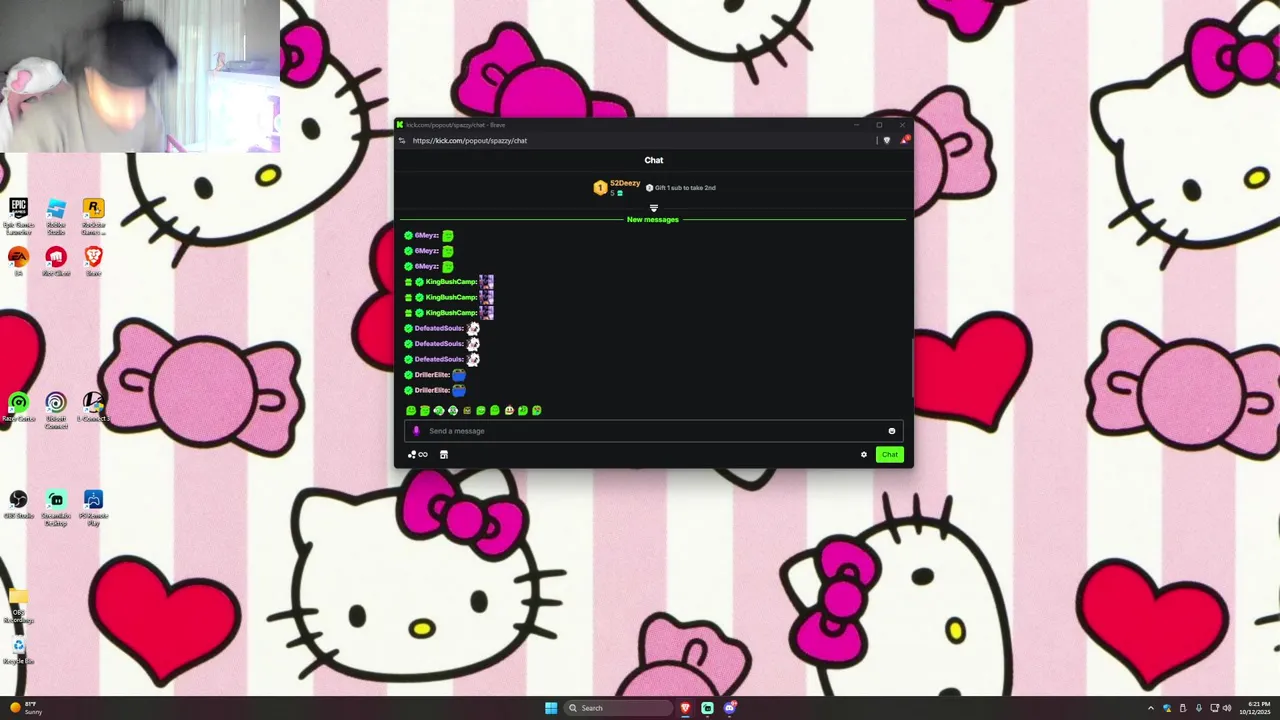Open L-Connect 3 desktop shortcut

pos(93,408)
